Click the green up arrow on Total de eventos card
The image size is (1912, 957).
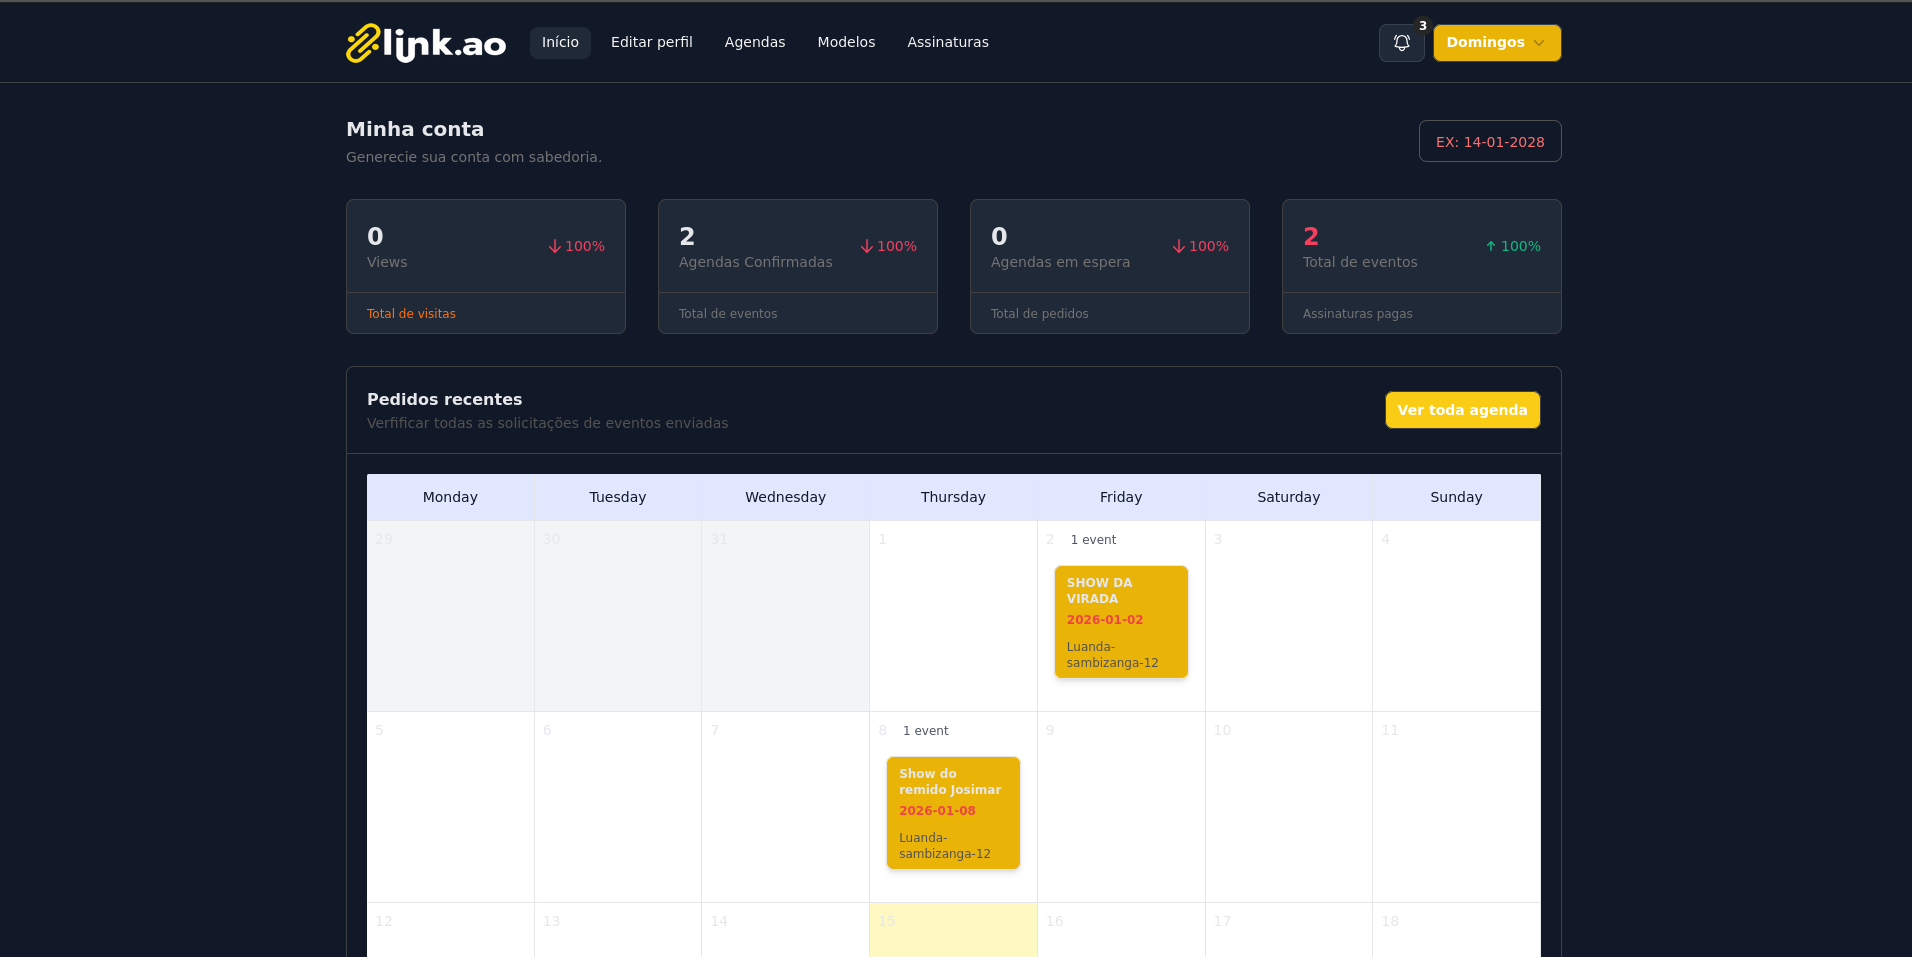1491,246
